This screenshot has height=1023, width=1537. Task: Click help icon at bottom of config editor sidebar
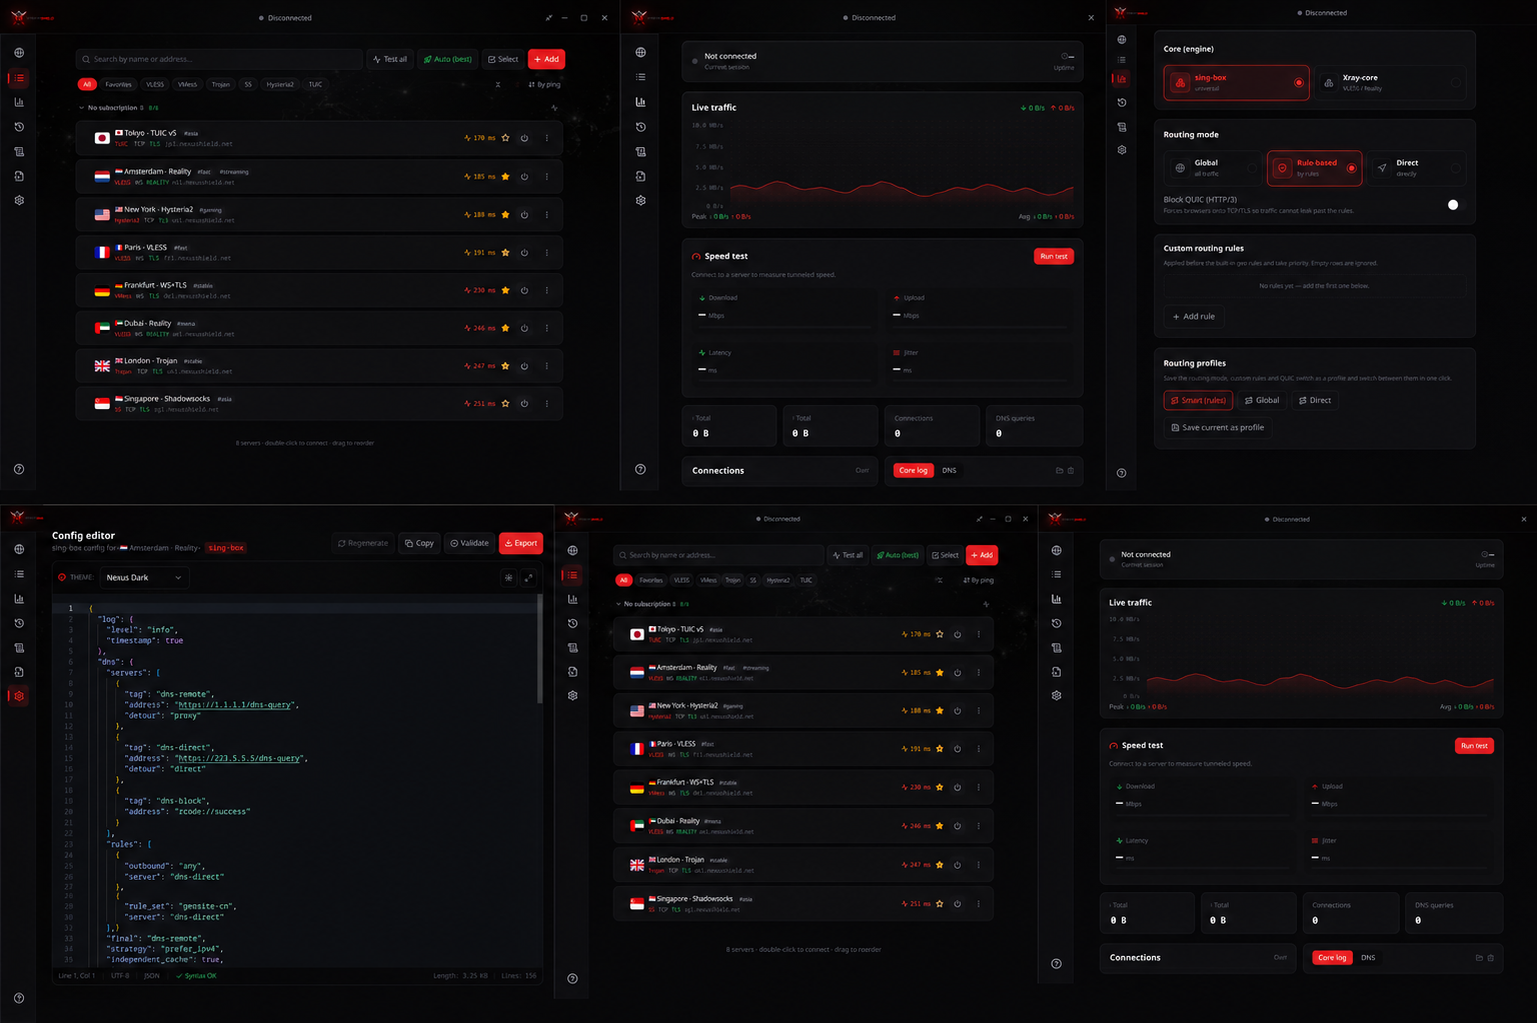tap(19, 998)
